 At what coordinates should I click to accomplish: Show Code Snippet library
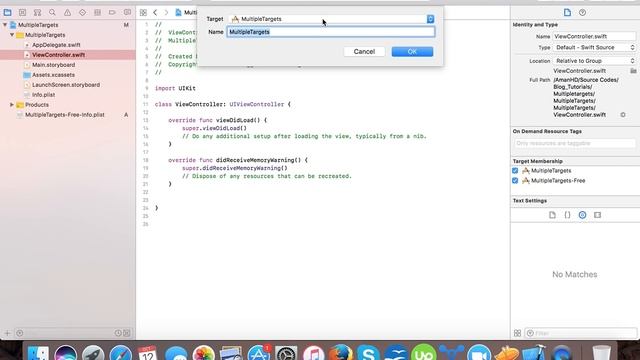pyautogui.click(x=567, y=215)
